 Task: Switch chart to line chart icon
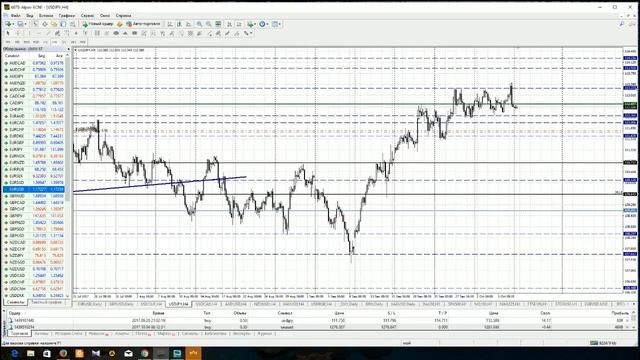pyautogui.click(x=189, y=24)
